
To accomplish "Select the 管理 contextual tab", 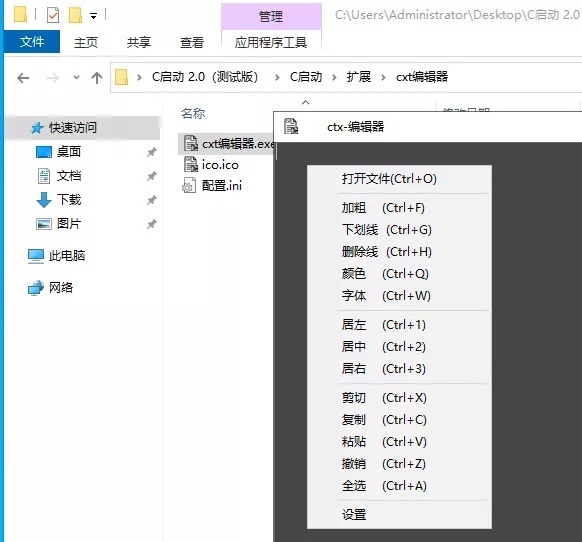I will [x=271, y=16].
